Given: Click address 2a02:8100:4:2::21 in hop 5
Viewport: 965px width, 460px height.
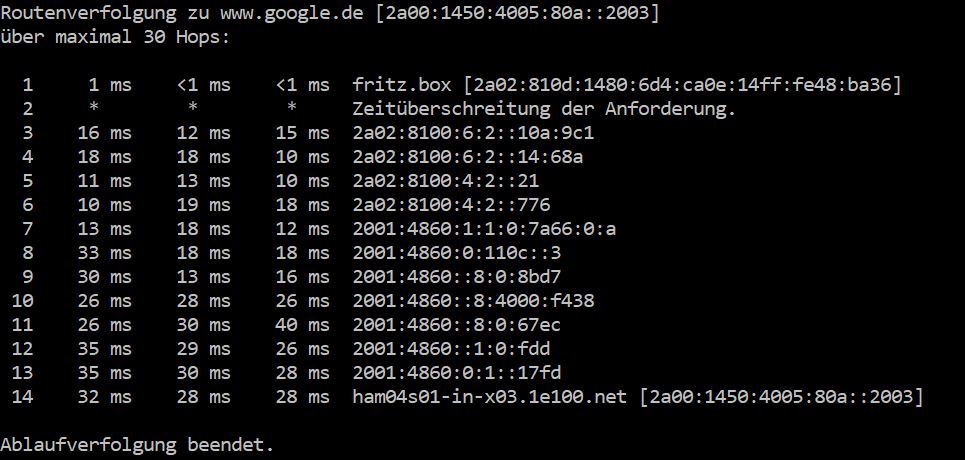Looking at the screenshot, I should 446,181.
